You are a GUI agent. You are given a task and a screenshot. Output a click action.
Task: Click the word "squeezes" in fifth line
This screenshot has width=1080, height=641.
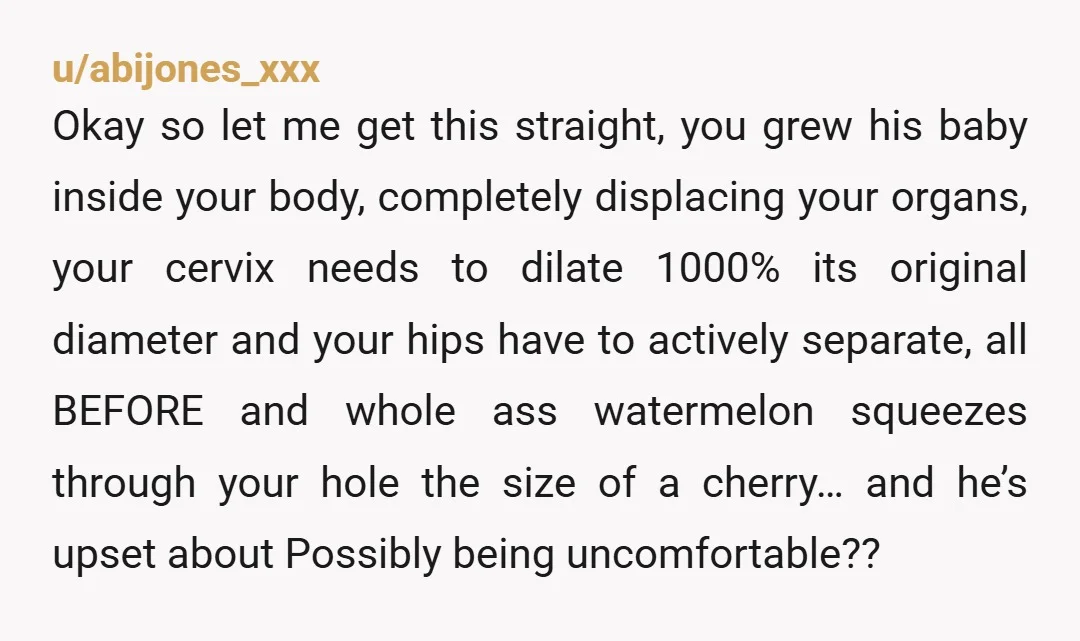939,413
